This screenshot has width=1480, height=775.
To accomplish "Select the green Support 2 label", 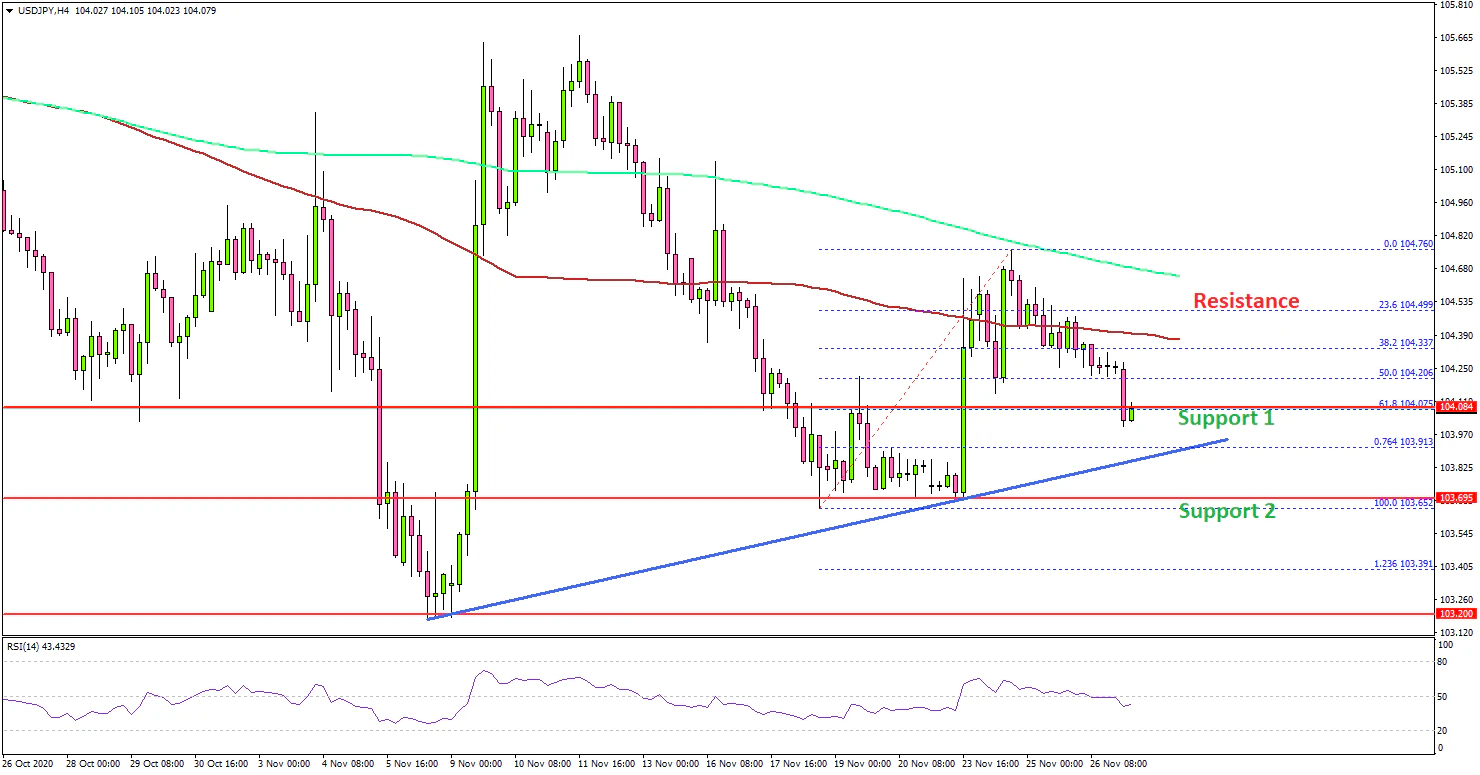I will point(1226,511).
